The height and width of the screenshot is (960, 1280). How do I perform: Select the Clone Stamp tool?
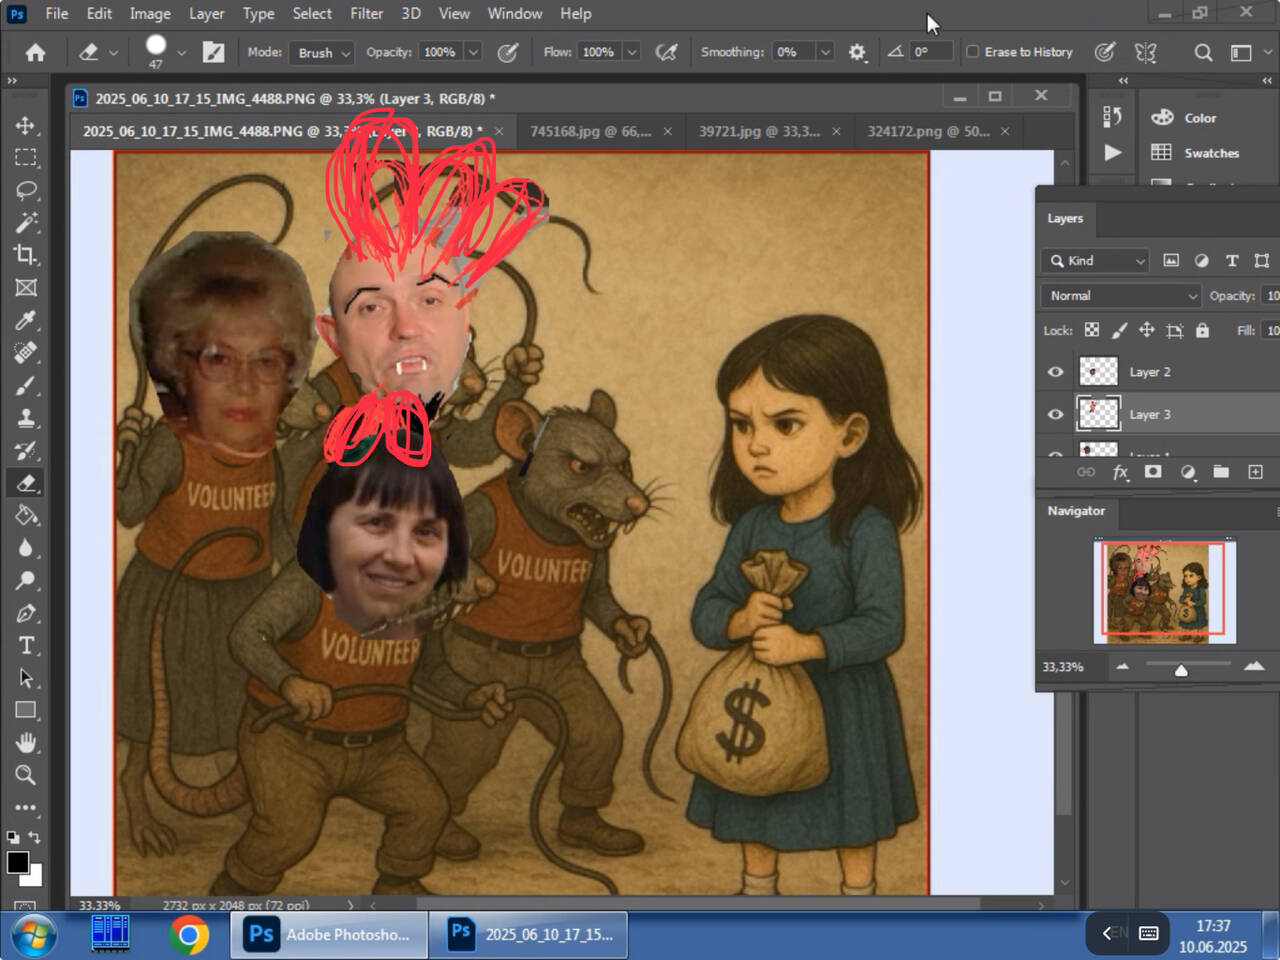26,418
